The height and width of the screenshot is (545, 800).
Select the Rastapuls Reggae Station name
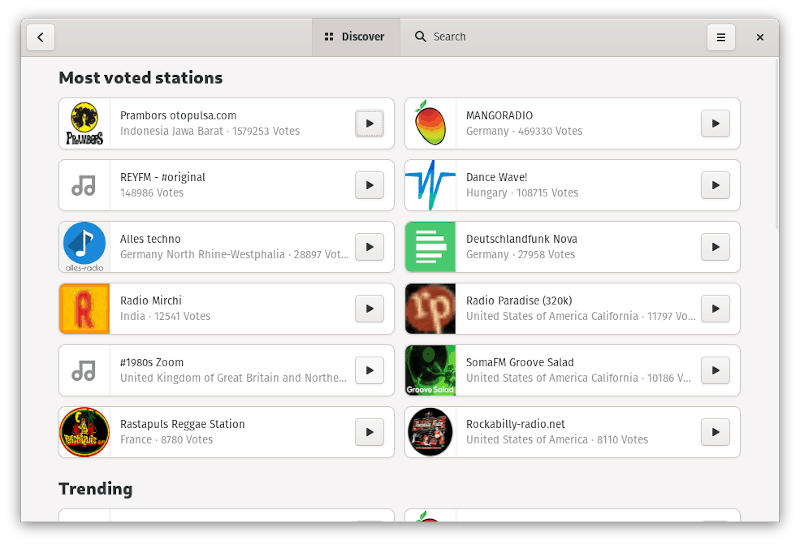(x=182, y=425)
